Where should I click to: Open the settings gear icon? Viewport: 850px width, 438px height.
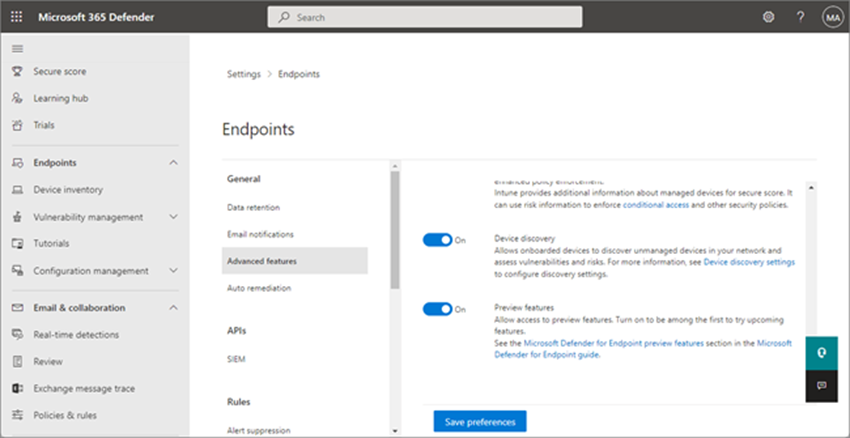click(x=768, y=17)
